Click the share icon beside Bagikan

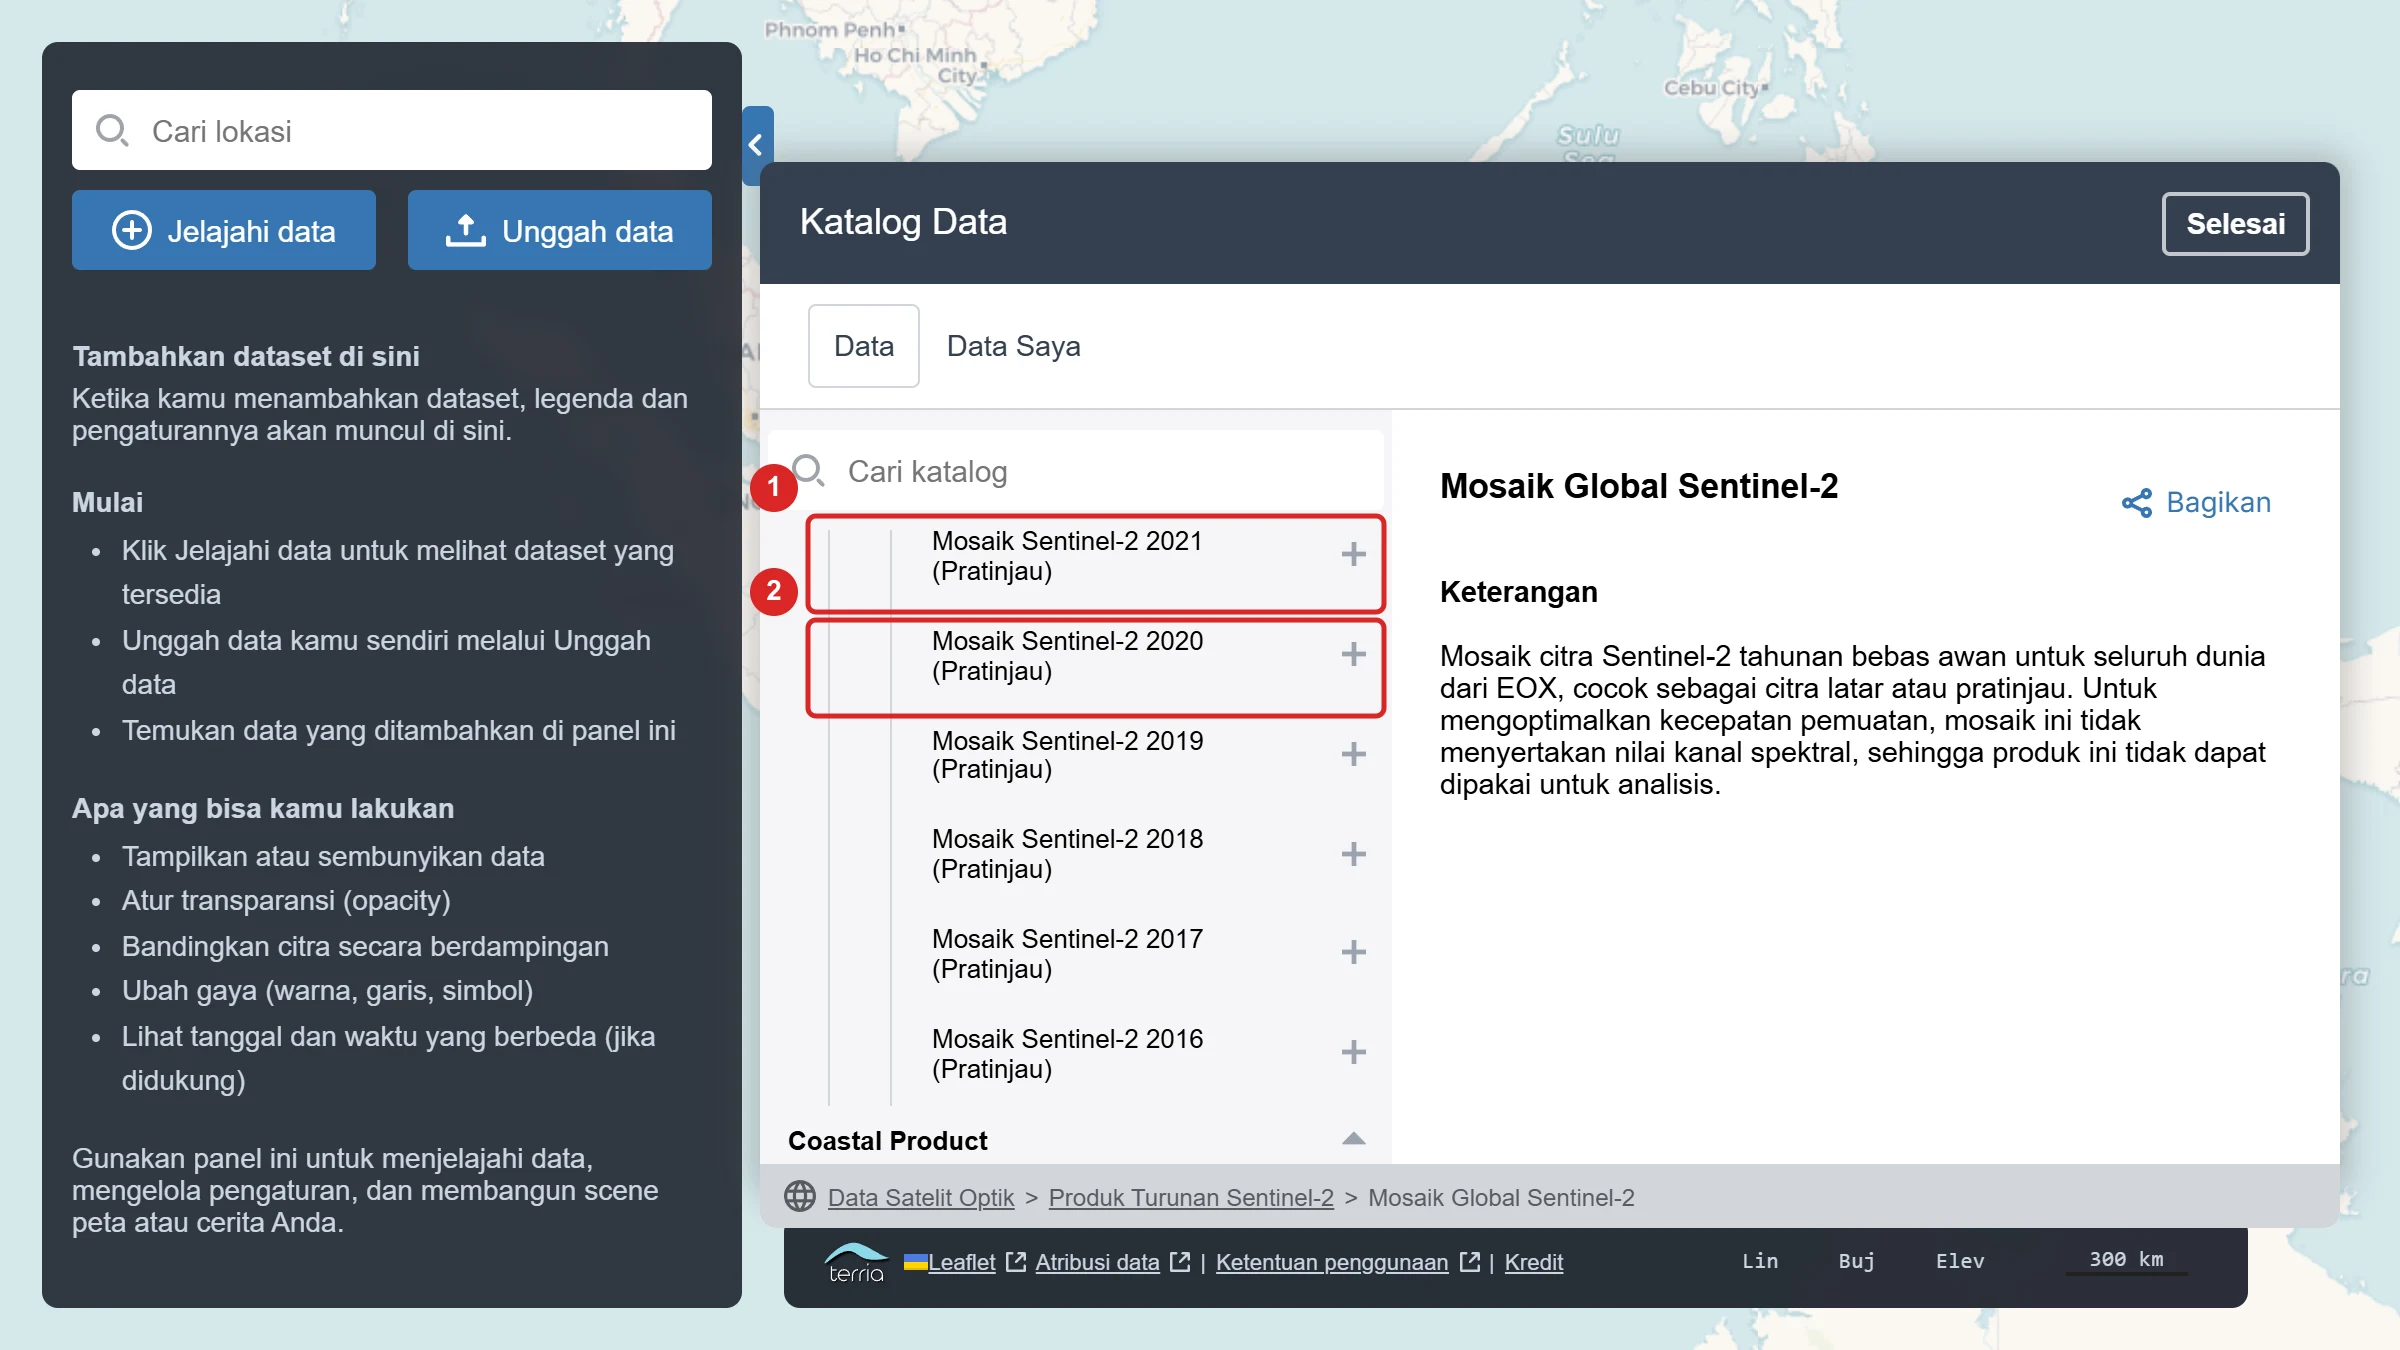click(x=2136, y=503)
